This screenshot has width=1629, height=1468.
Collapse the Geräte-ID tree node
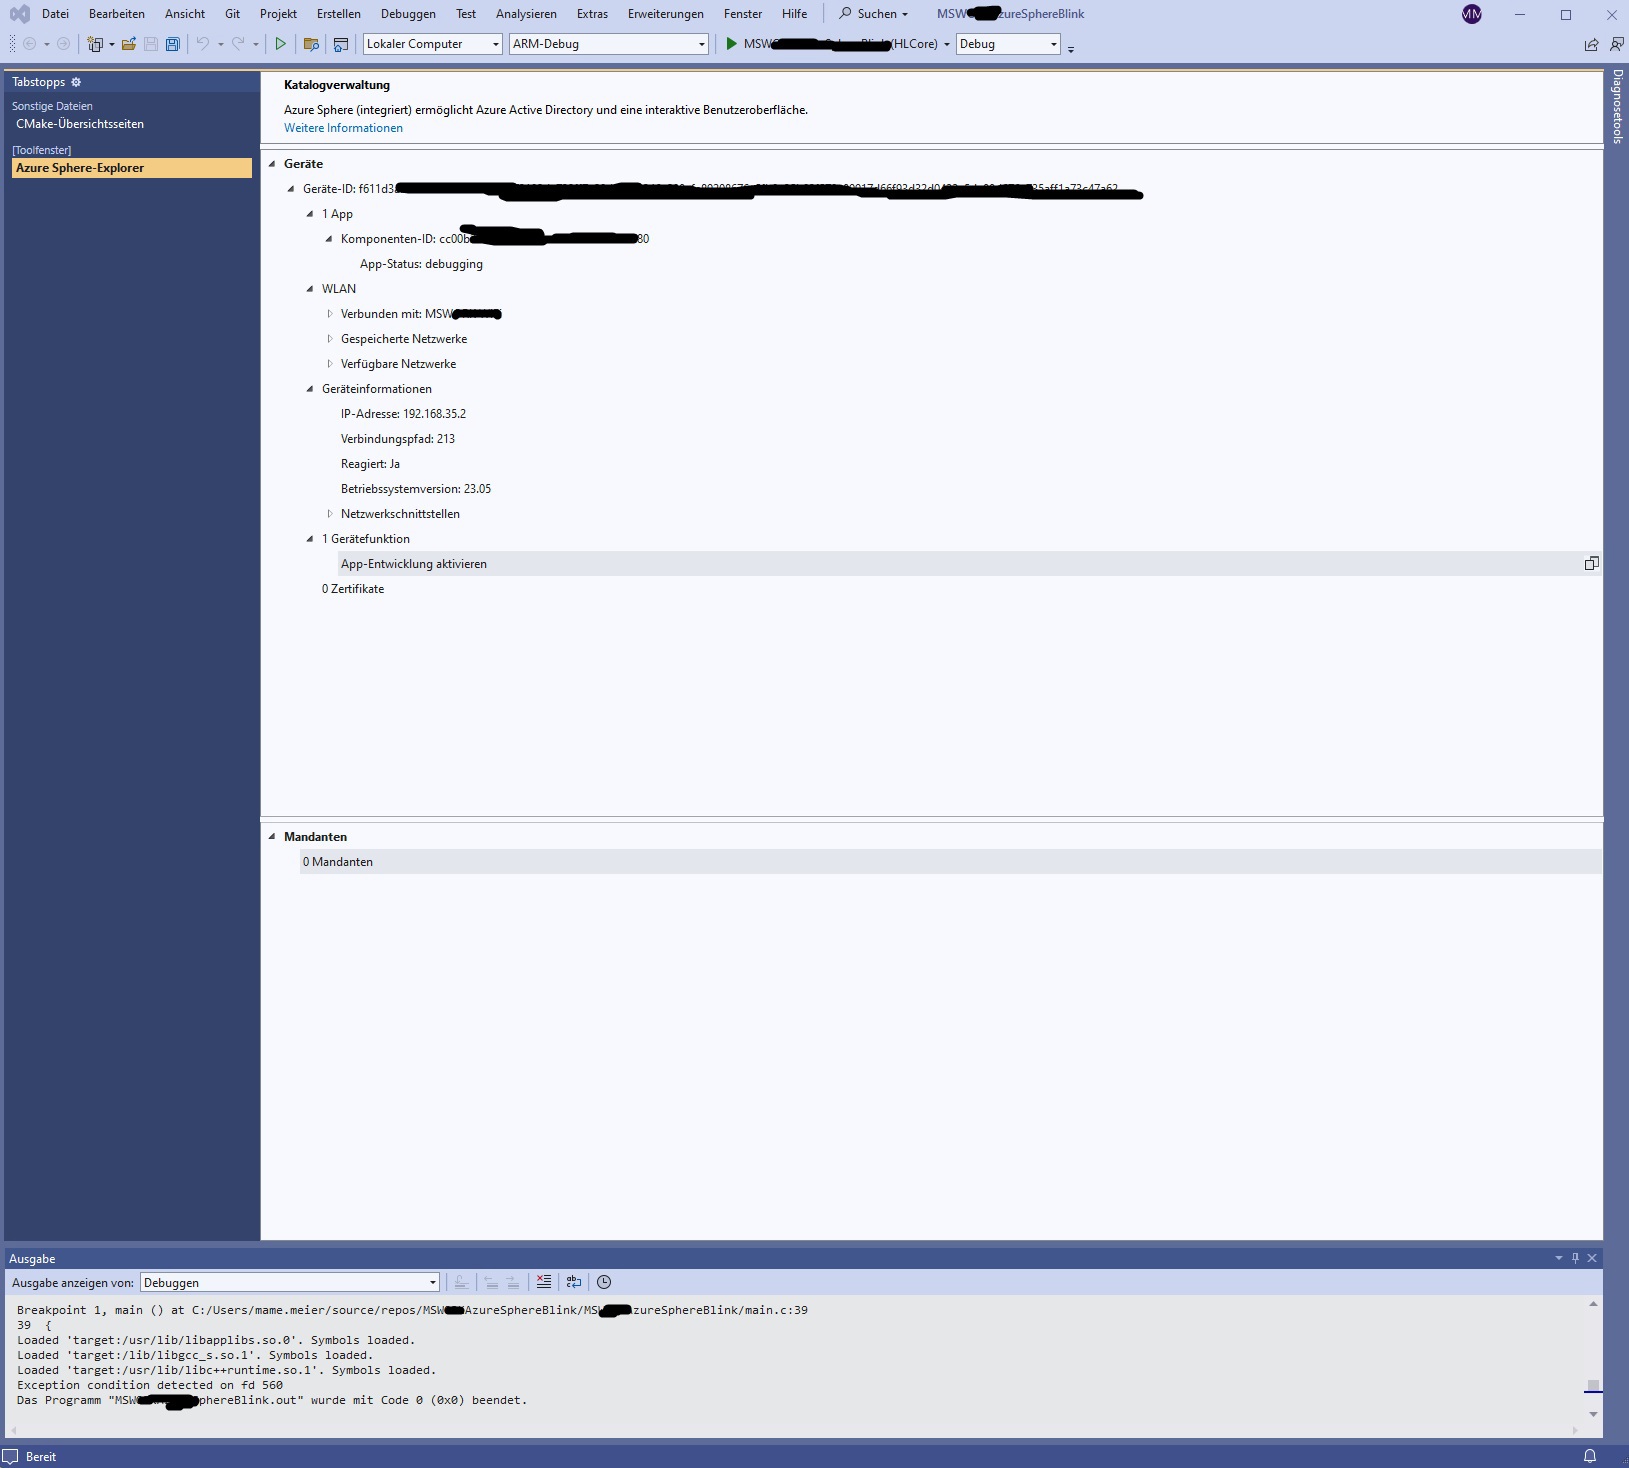click(x=291, y=189)
